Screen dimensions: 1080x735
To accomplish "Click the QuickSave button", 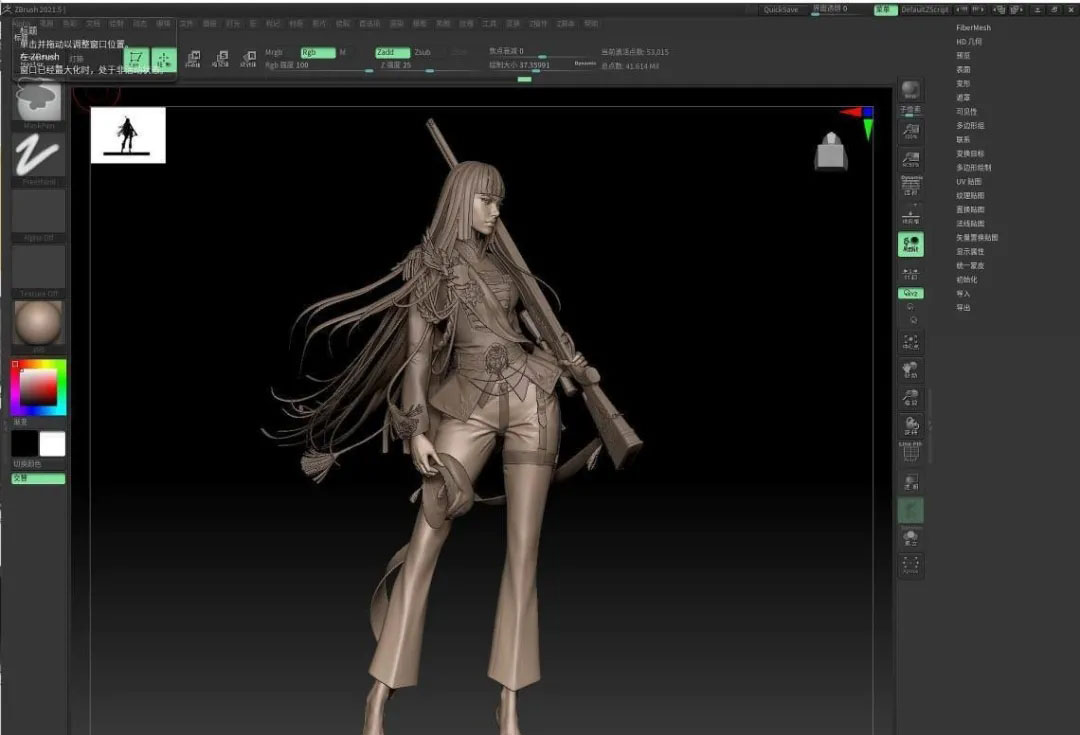I will click(780, 9).
